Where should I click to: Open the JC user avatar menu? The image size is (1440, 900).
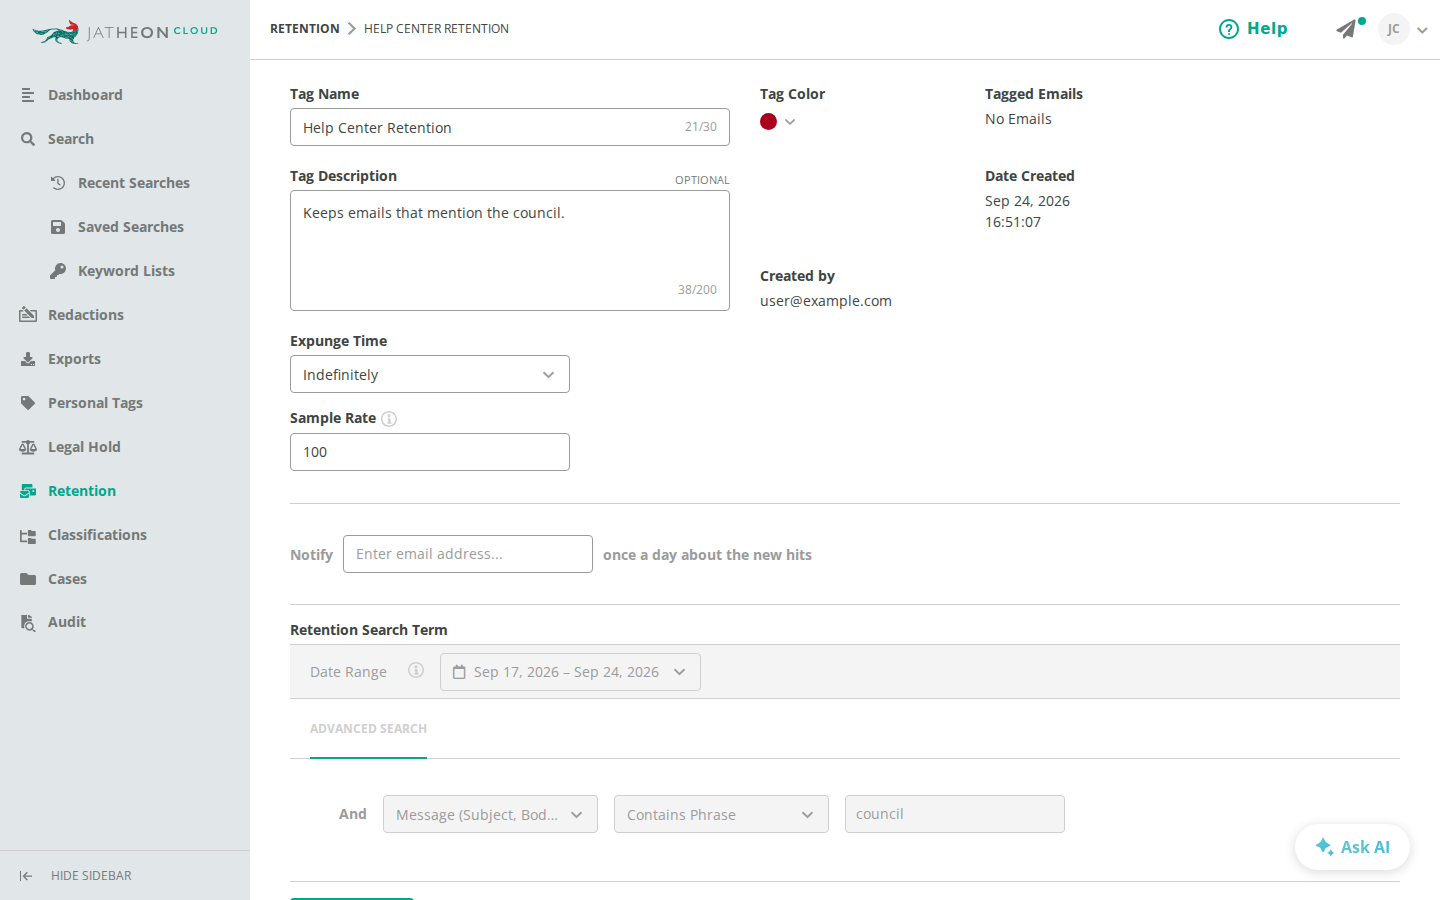click(1393, 29)
